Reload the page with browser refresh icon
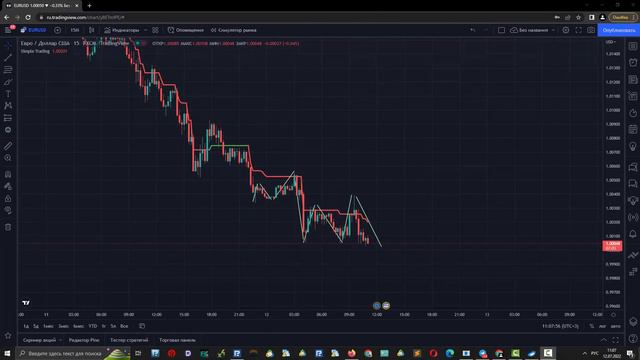 pos(28,18)
